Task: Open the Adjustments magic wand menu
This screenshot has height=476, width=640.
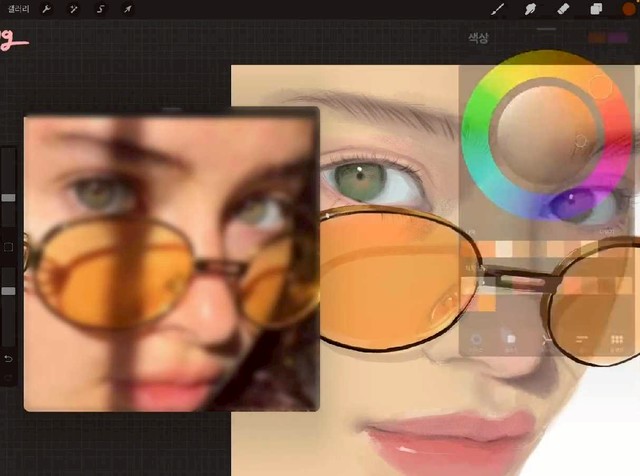Action: coord(73,9)
